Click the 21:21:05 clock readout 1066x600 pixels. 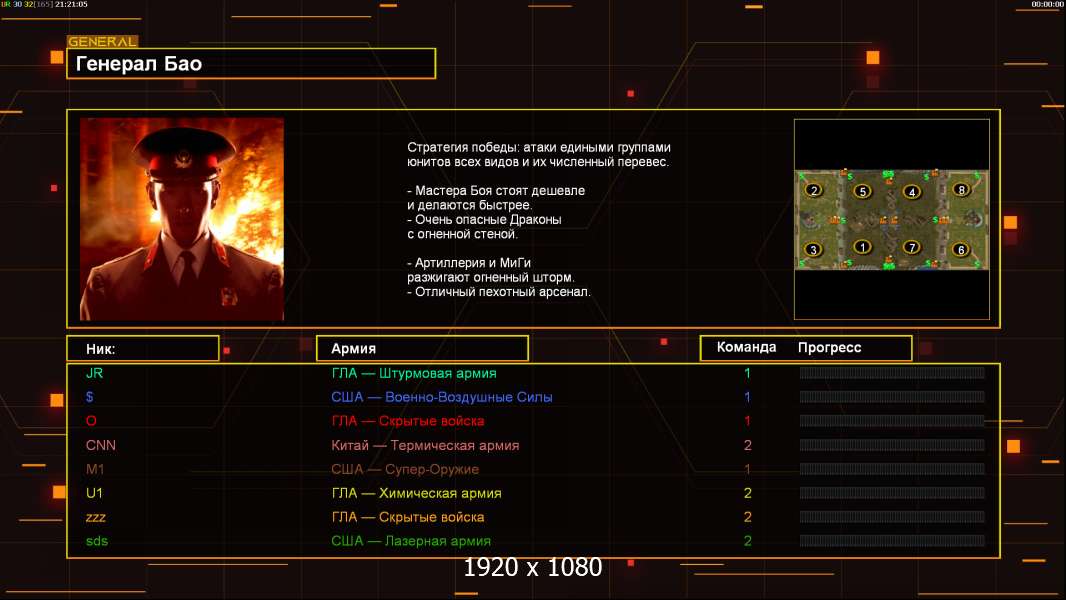pyautogui.click(x=71, y=4)
